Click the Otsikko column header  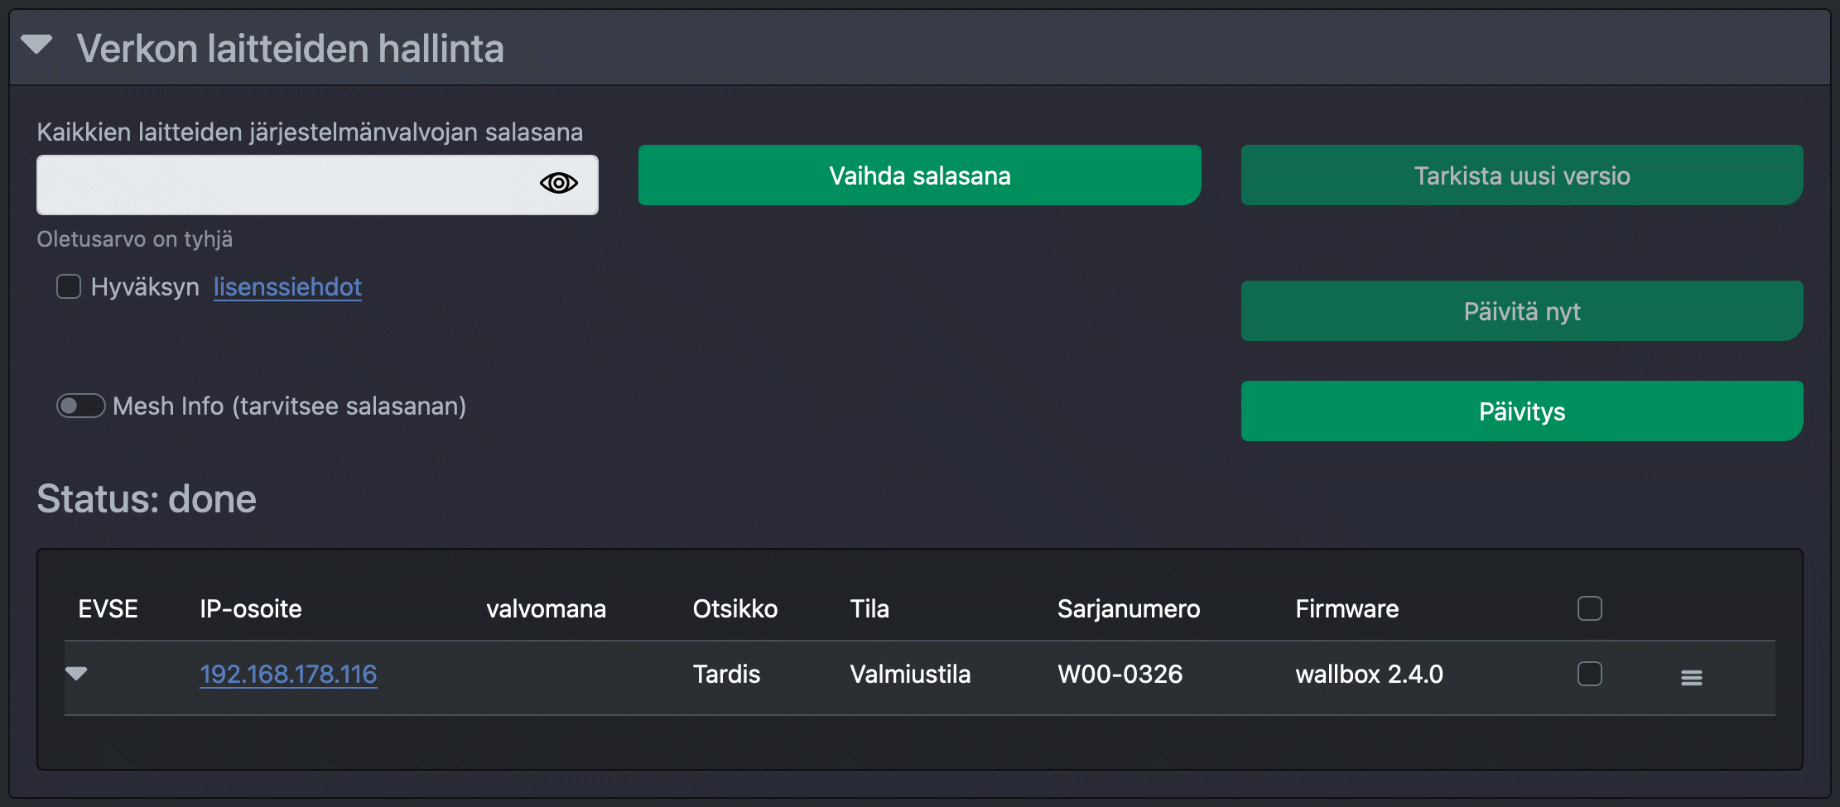click(734, 609)
